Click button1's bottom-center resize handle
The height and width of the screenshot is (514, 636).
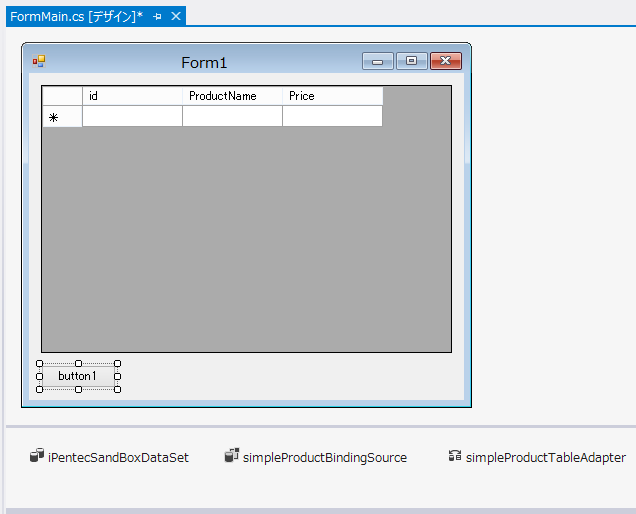point(79,389)
